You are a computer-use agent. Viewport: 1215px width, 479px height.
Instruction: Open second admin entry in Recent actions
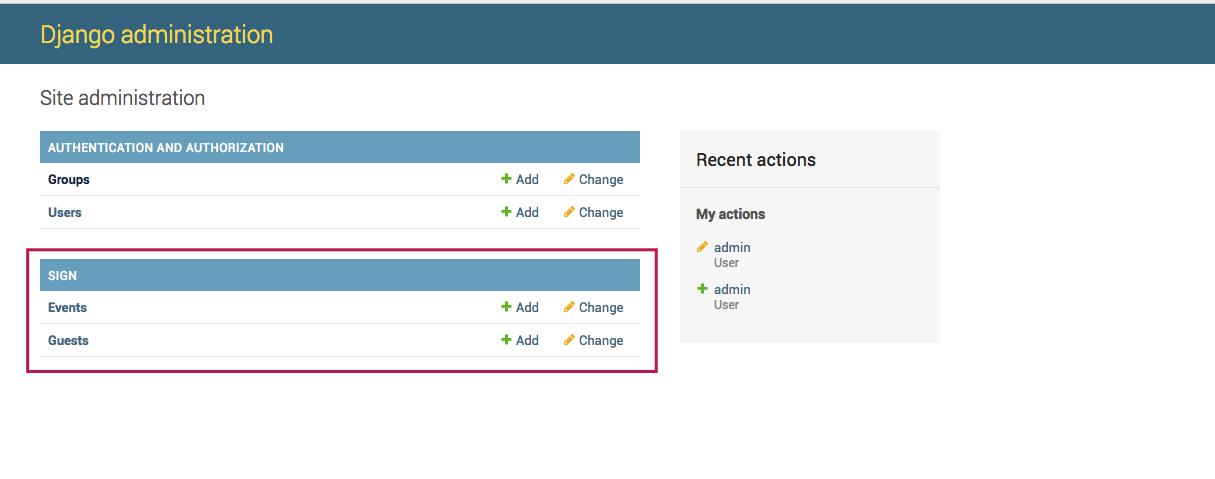click(732, 290)
